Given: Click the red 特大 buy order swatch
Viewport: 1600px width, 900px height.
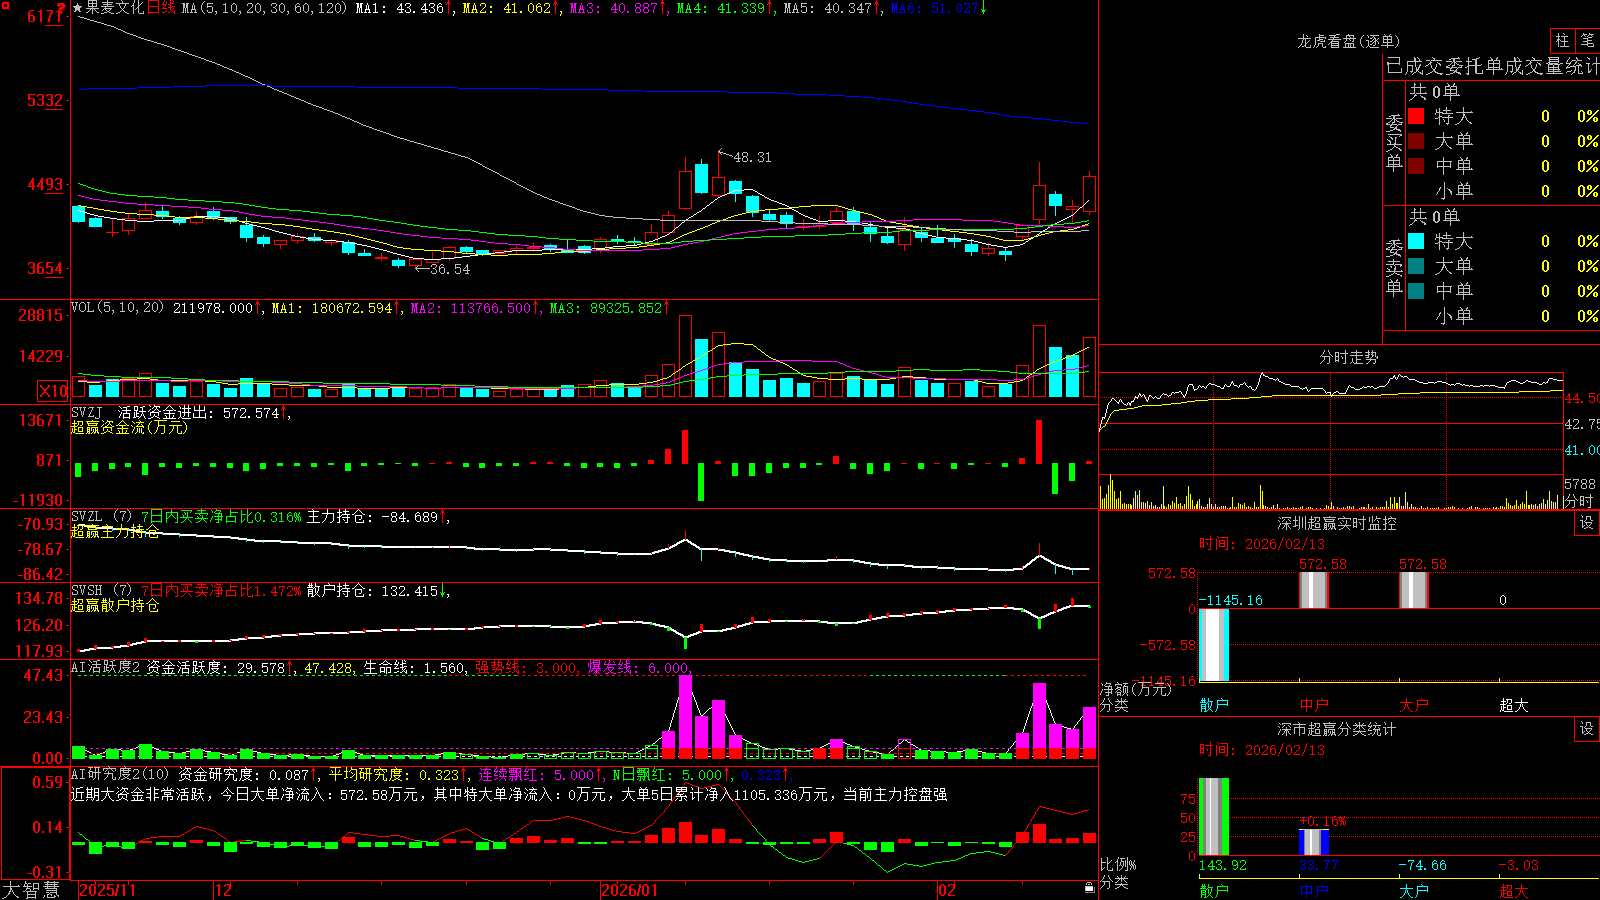Looking at the screenshot, I should (x=1416, y=116).
